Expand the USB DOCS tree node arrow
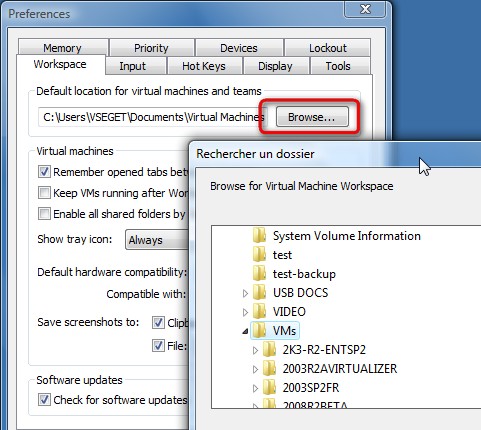Viewport: 481px width, 430px height. pyautogui.click(x=245, y=293)
